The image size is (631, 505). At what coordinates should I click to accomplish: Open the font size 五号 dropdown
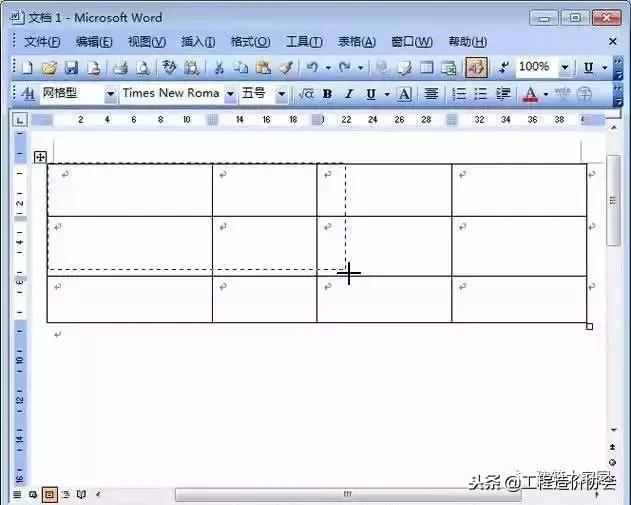tap(281, 95)
